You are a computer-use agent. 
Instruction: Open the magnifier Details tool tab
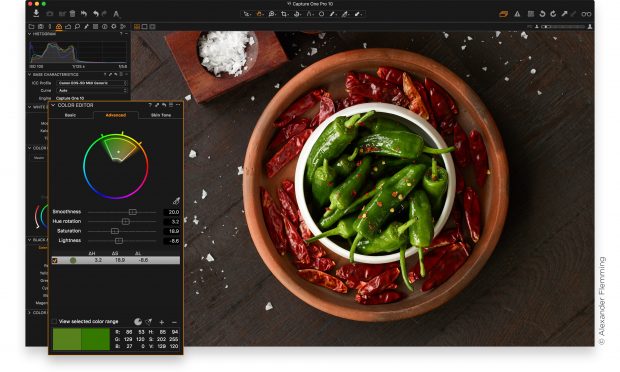click(77, 26)
